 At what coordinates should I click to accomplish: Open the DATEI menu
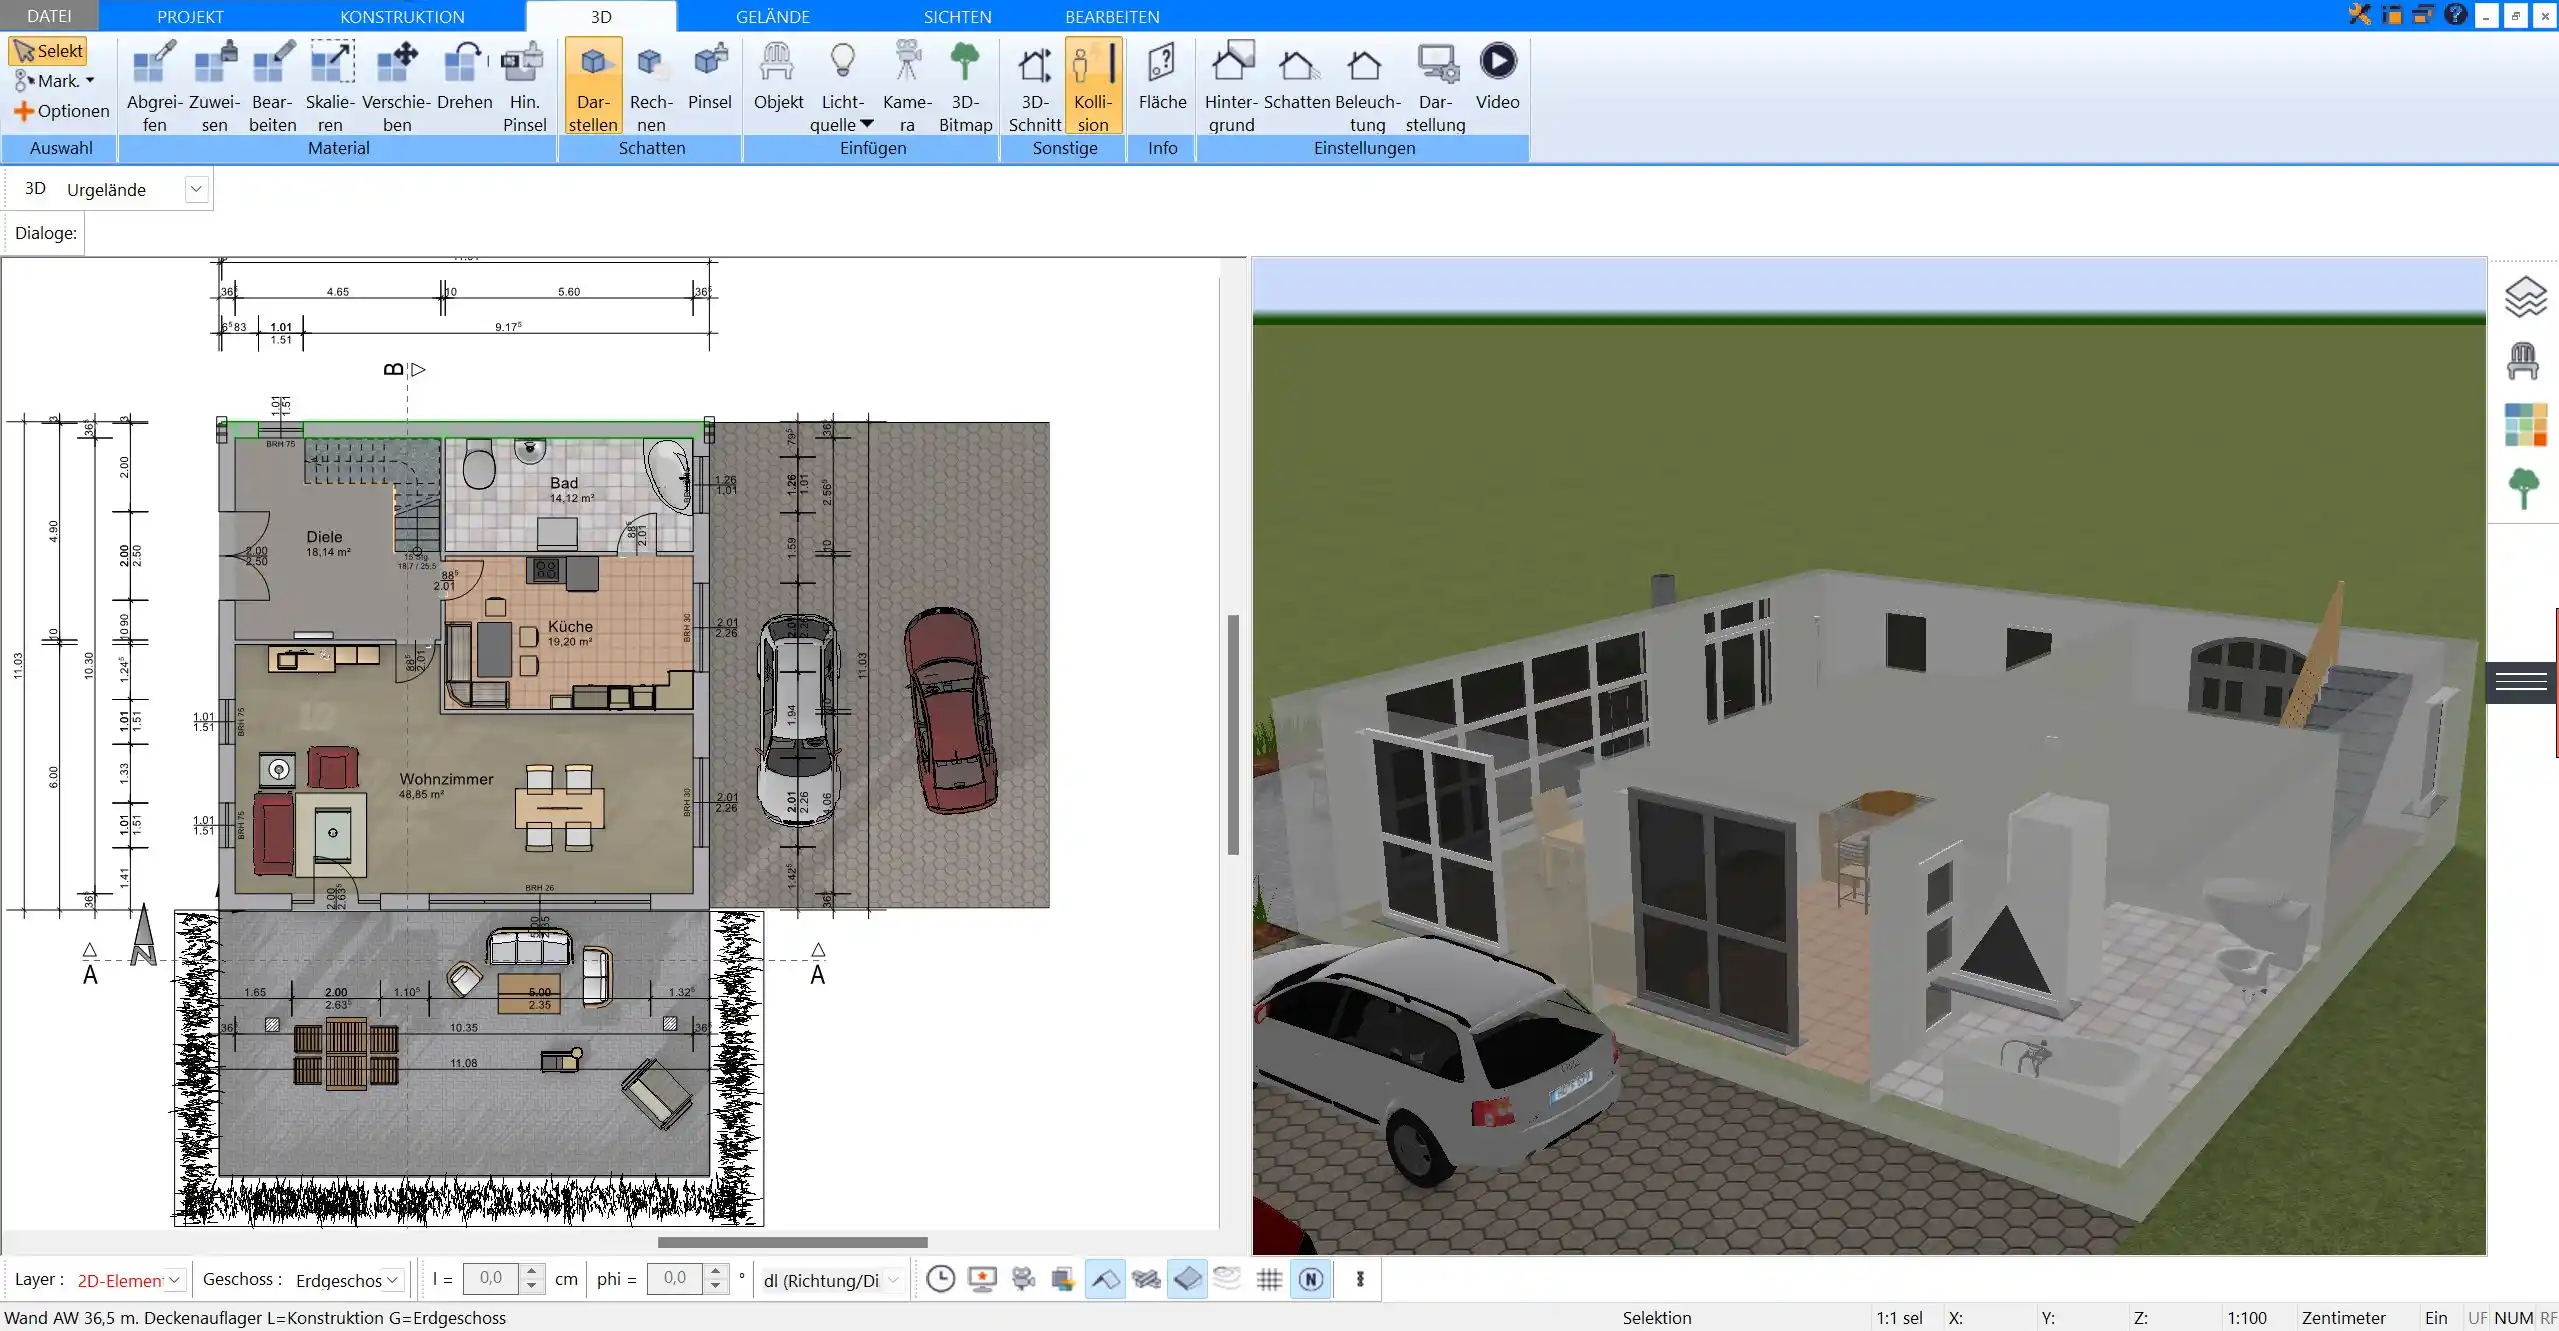pos(49,16)
